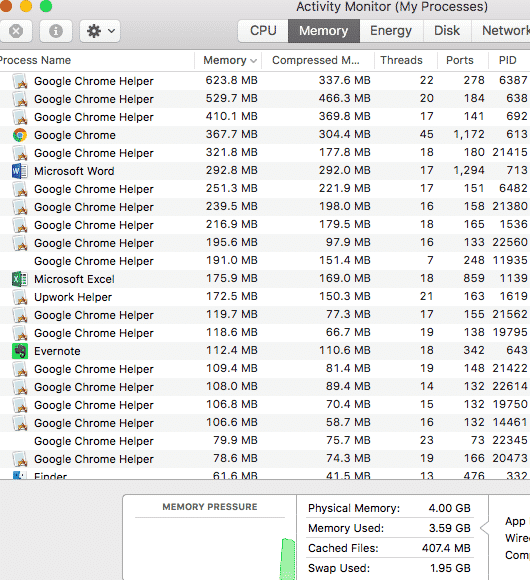
Task: Select the Microsoft Excel process name
Action: coord(74,279)
